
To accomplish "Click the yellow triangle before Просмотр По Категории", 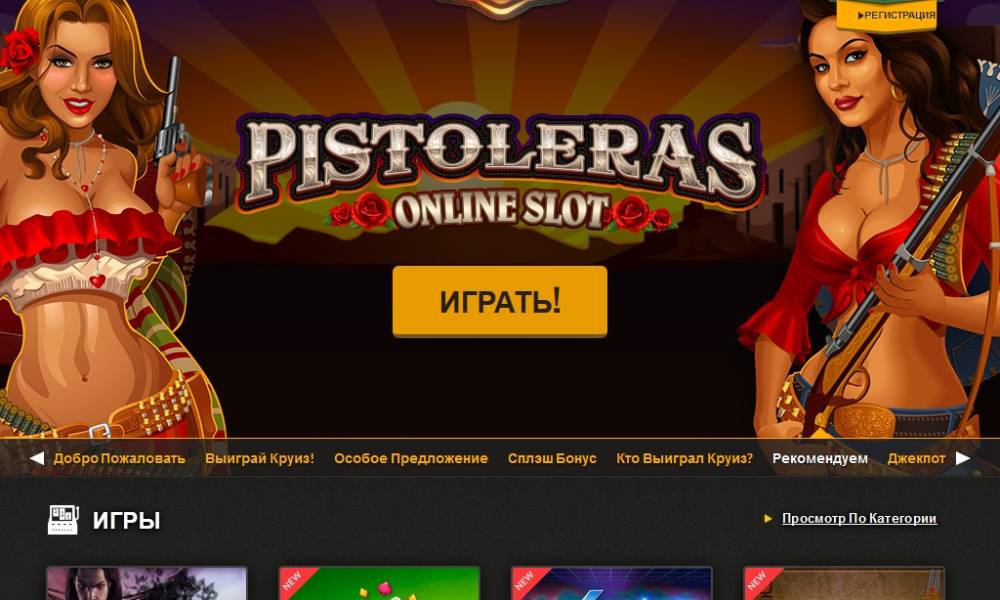I will 768,518.
